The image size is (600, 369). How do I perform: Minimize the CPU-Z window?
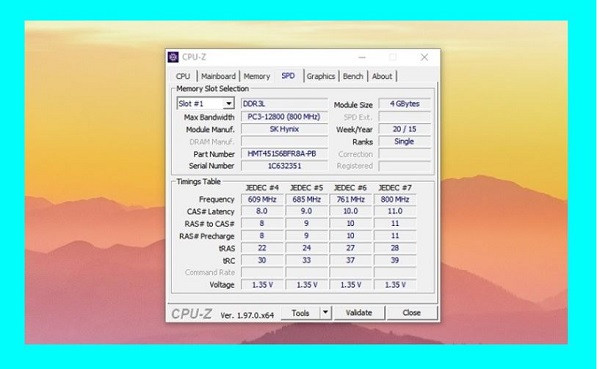point(362,57)
